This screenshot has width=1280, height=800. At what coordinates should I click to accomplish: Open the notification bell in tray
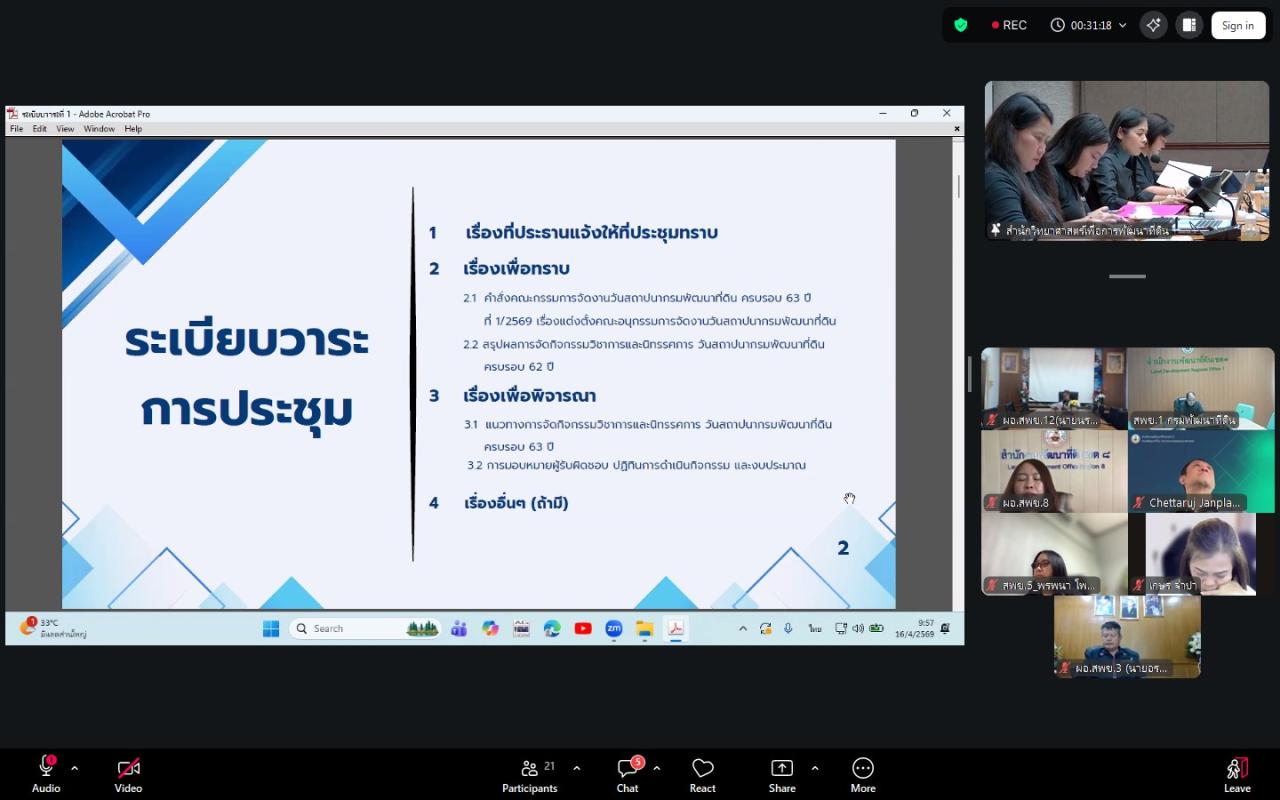point(945,628)
